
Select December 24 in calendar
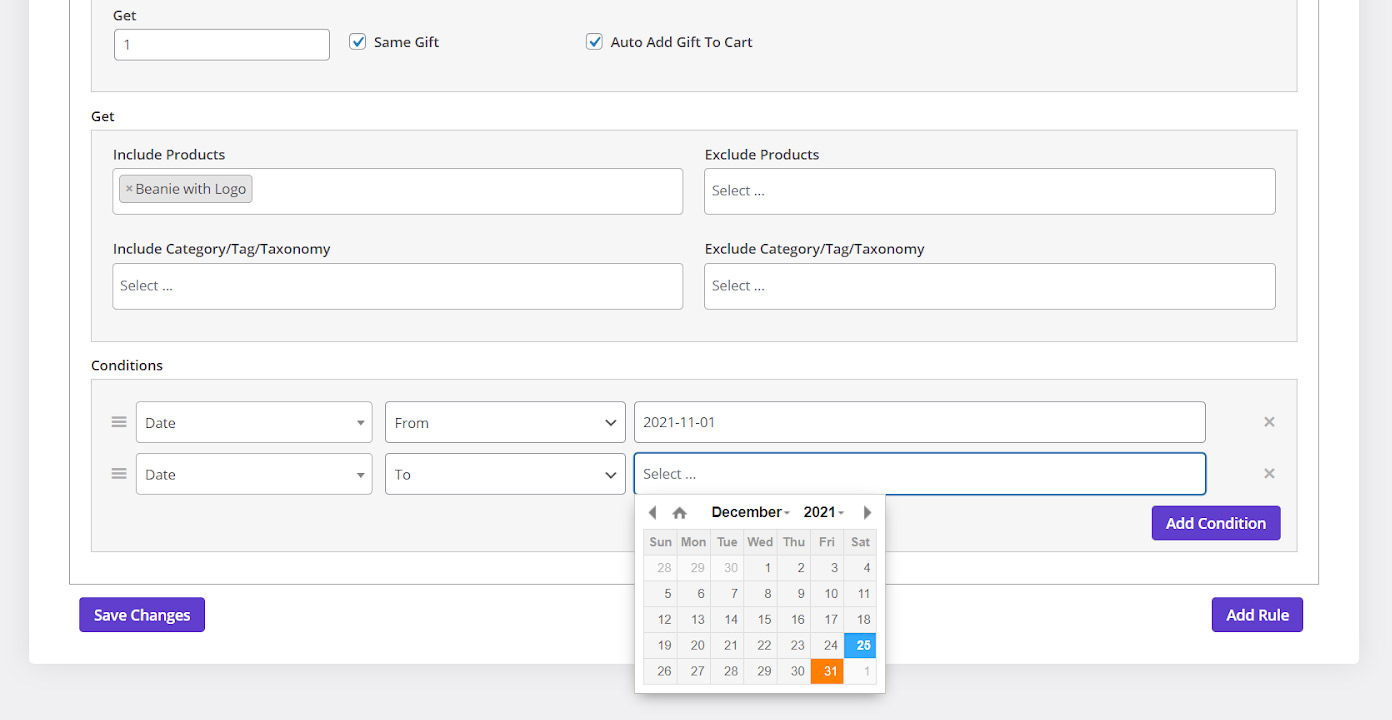coord(827,645)
